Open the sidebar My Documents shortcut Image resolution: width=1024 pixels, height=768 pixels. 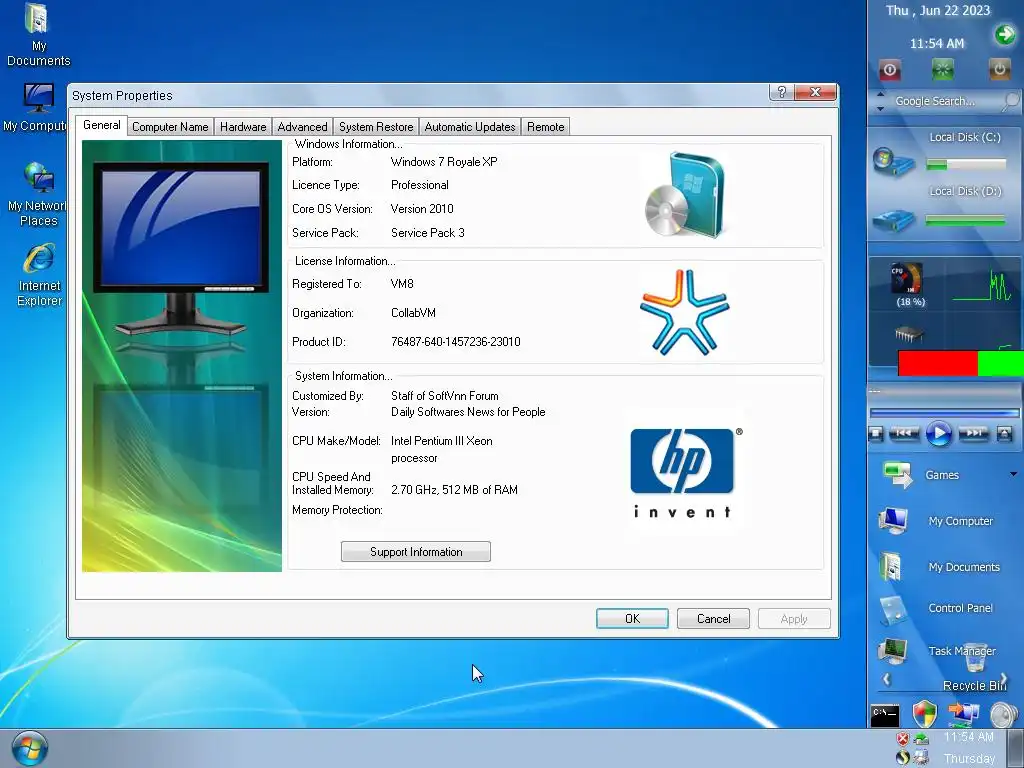(891, 566)
